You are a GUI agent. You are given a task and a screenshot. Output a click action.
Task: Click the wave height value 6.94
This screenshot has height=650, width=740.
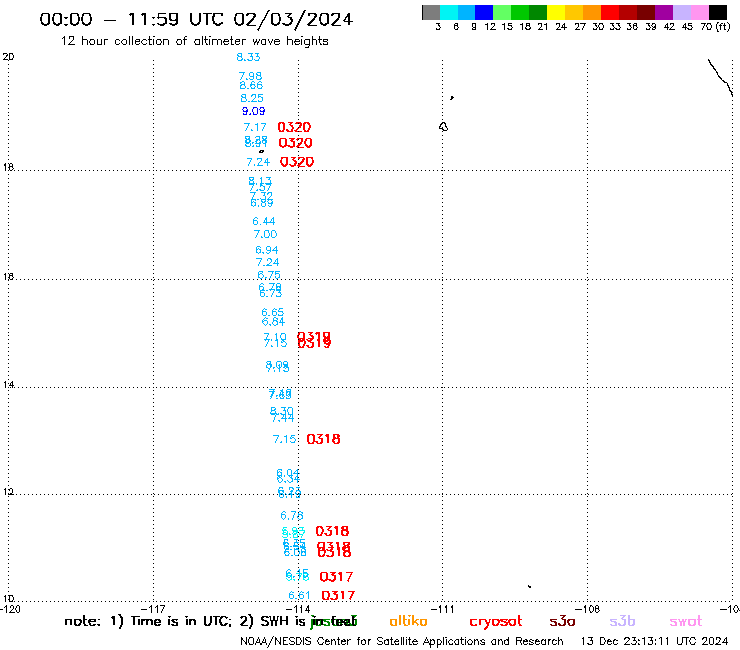click(267, 250)
